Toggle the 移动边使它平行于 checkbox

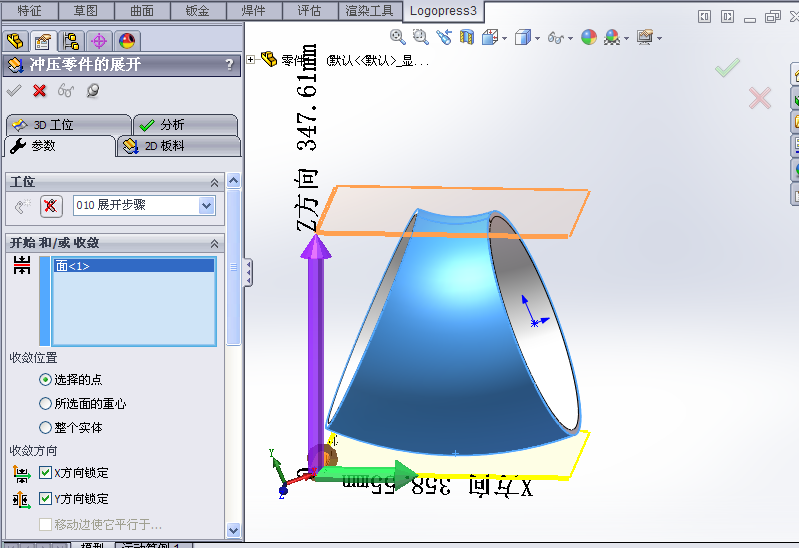click(x=45, y=524)
